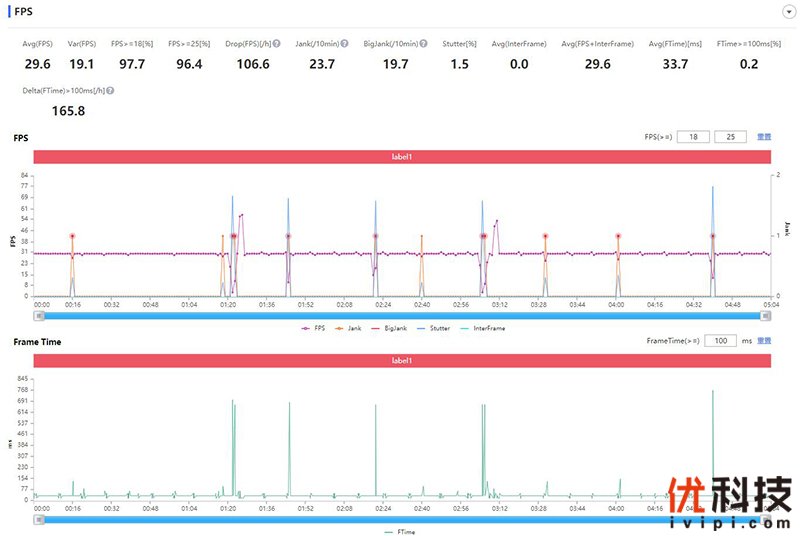
Task: Click the reset link beside FrameTime threshold
Action: pos(764,341)
